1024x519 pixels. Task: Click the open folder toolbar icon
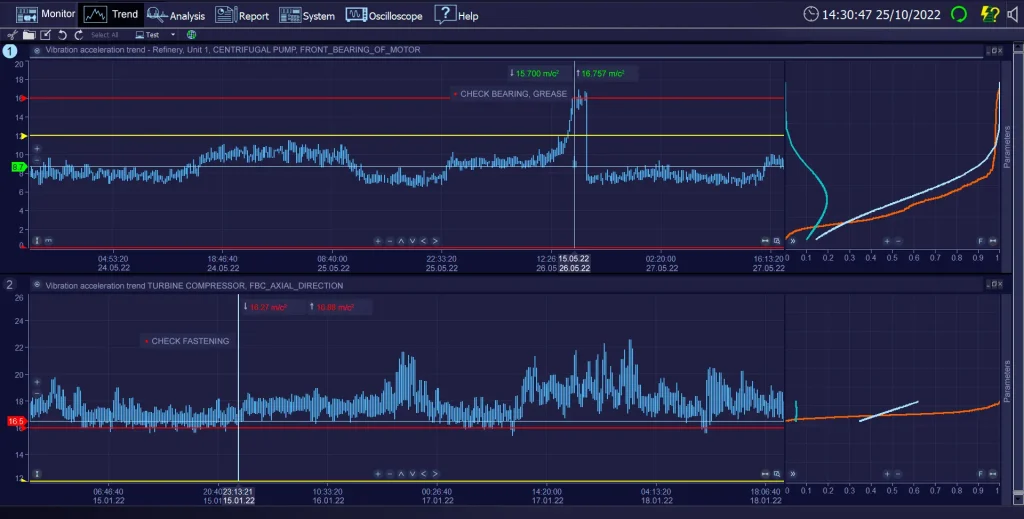coord(29,35)
